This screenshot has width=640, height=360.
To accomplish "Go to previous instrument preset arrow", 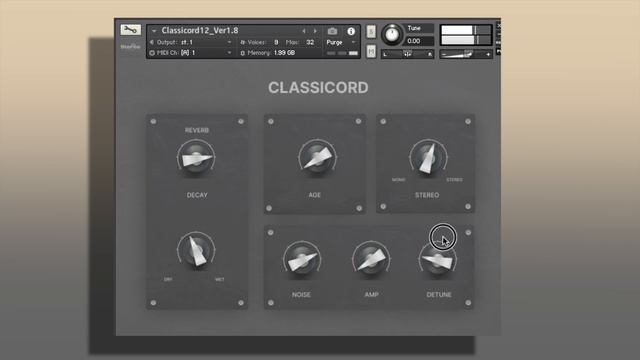I will (x=304, y=31).
